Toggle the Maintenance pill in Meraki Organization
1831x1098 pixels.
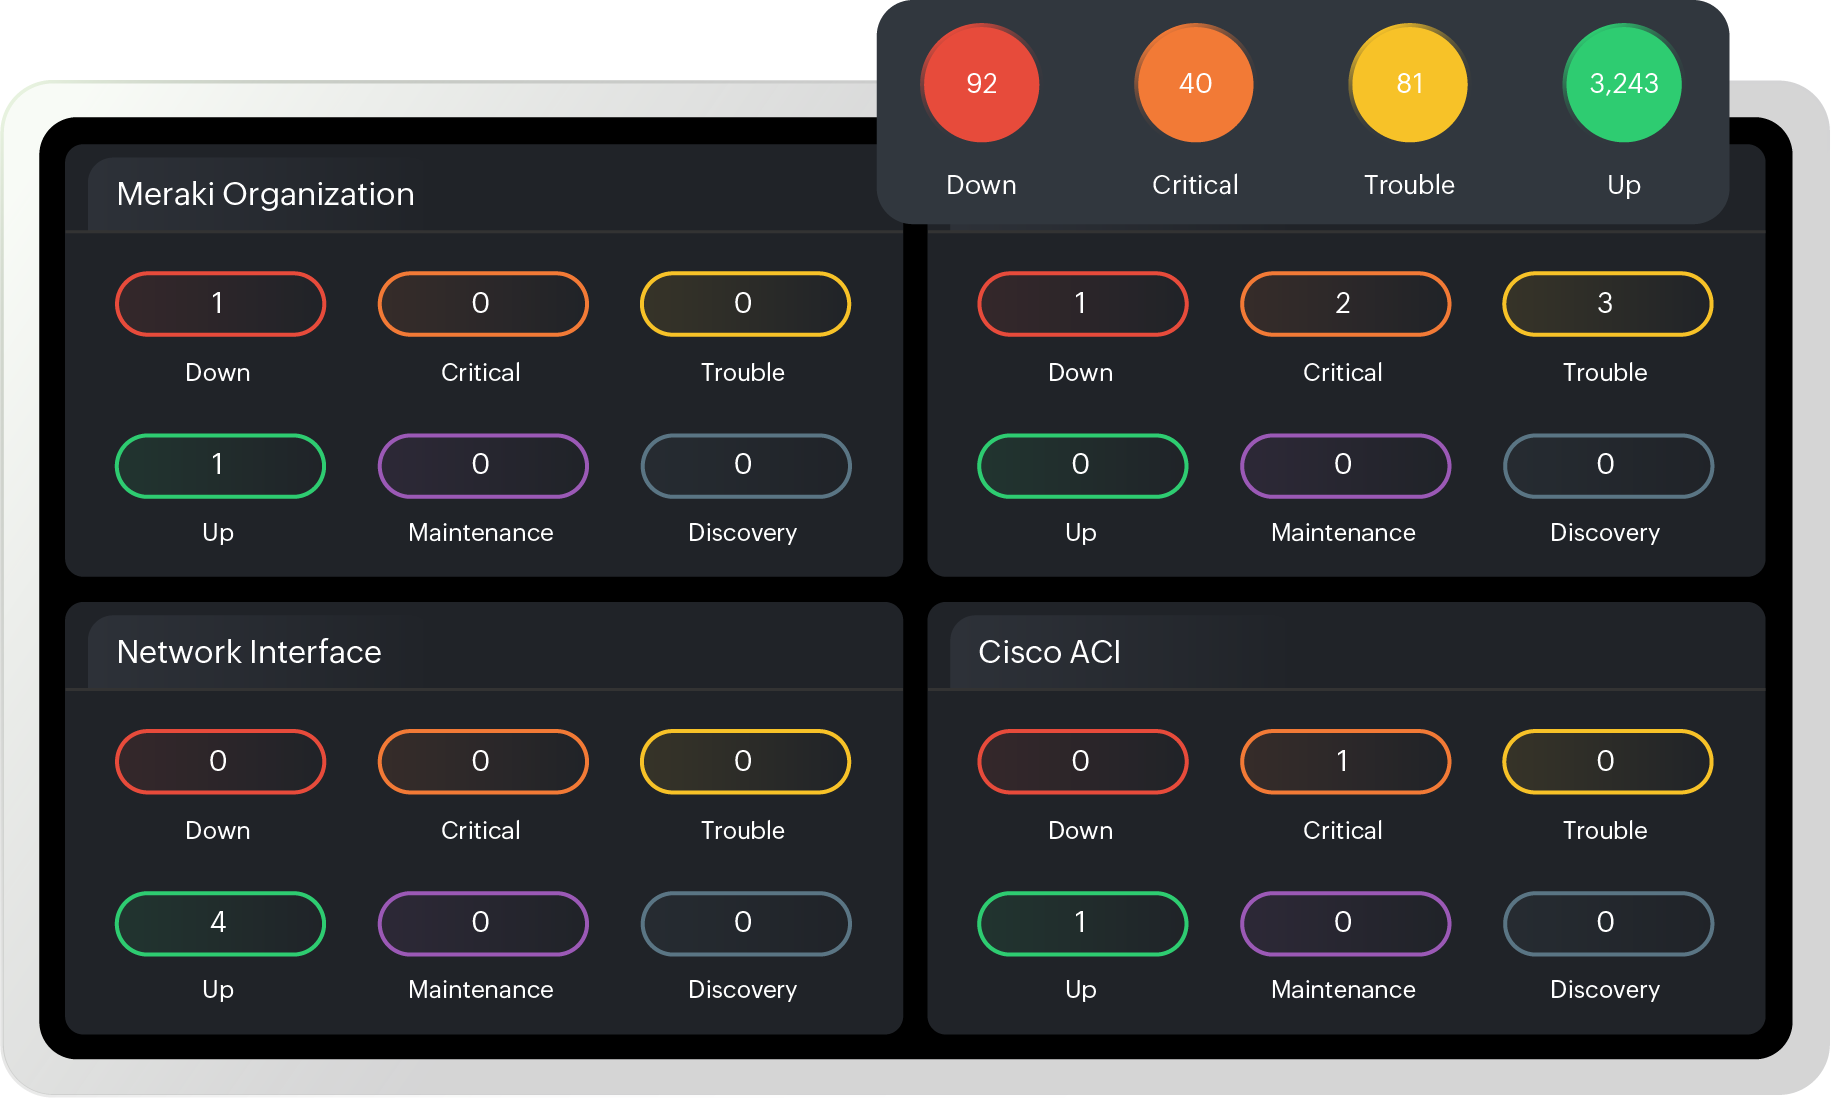pos(482,465)
